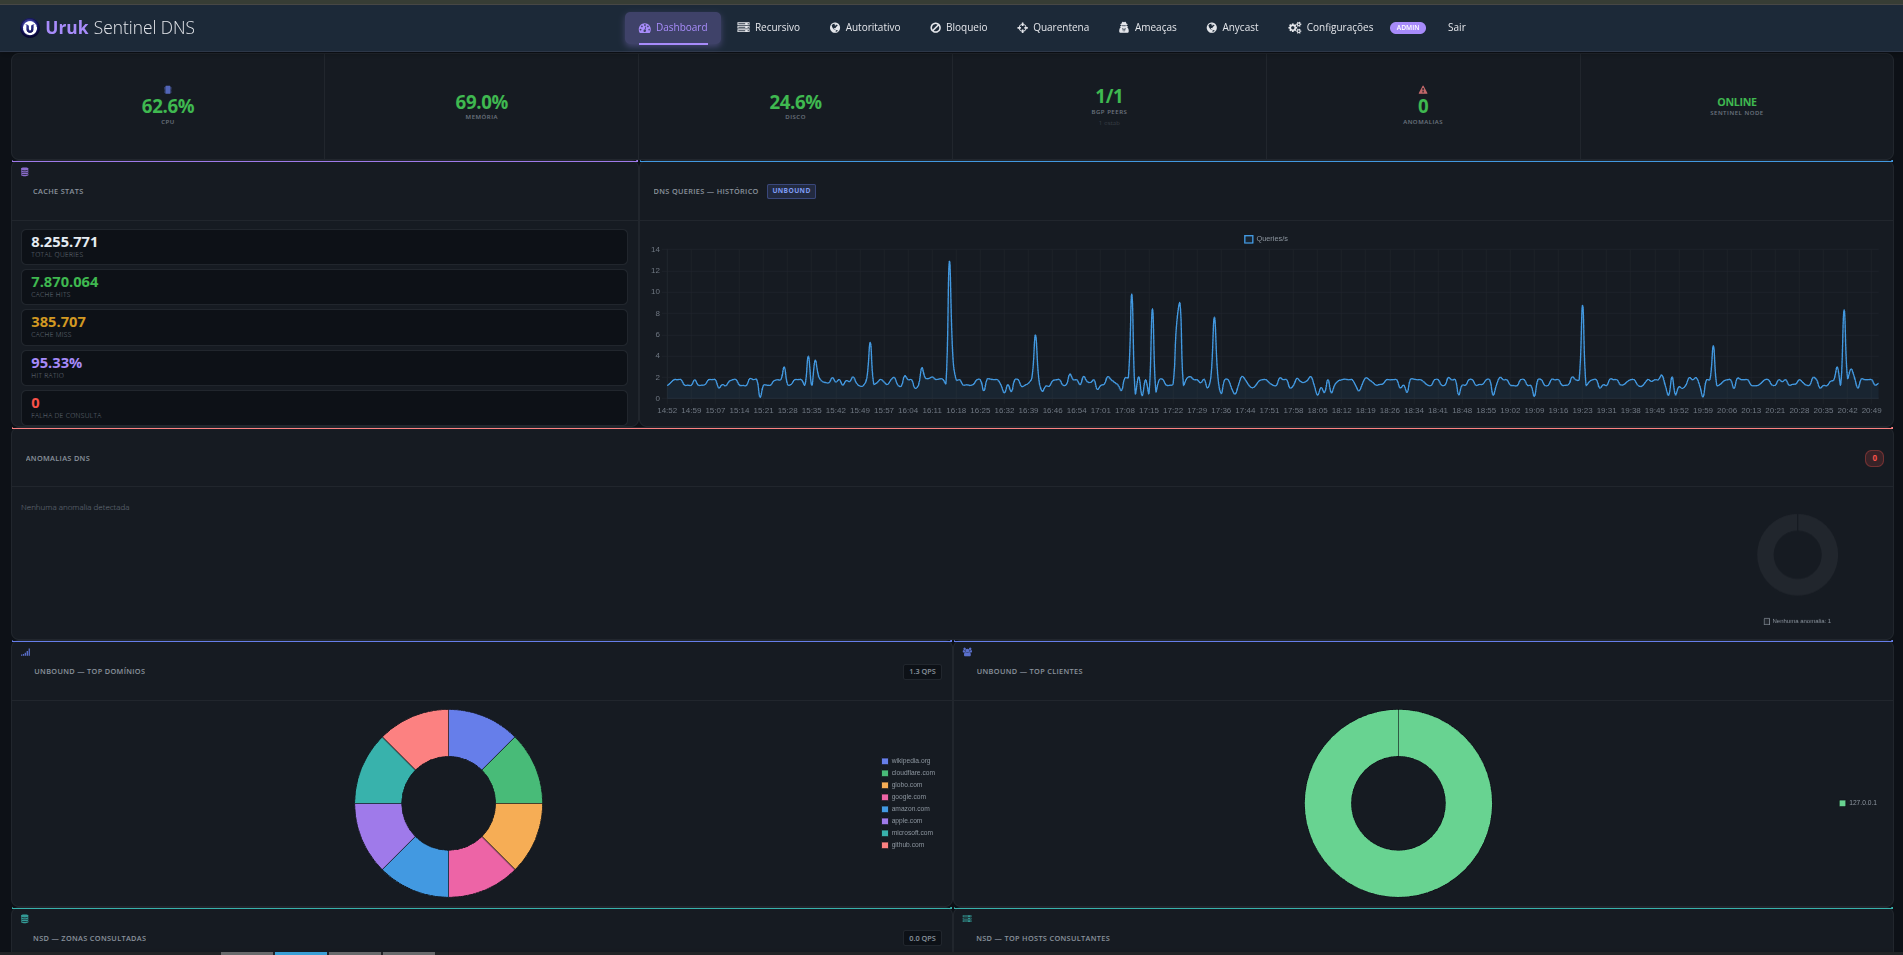Click the Cache Stats database icon
This screenshot has width=1903, height=955.
(25, 172)
